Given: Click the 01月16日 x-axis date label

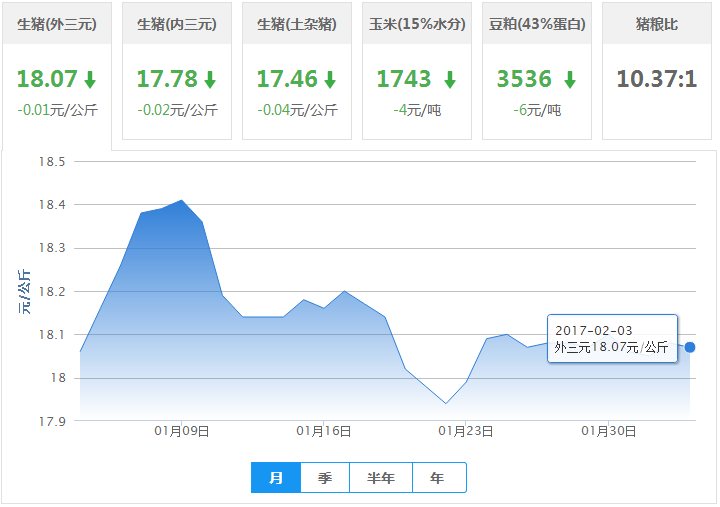Looking at the screenshot, I should pyautogui.click(x=324, y=431).
